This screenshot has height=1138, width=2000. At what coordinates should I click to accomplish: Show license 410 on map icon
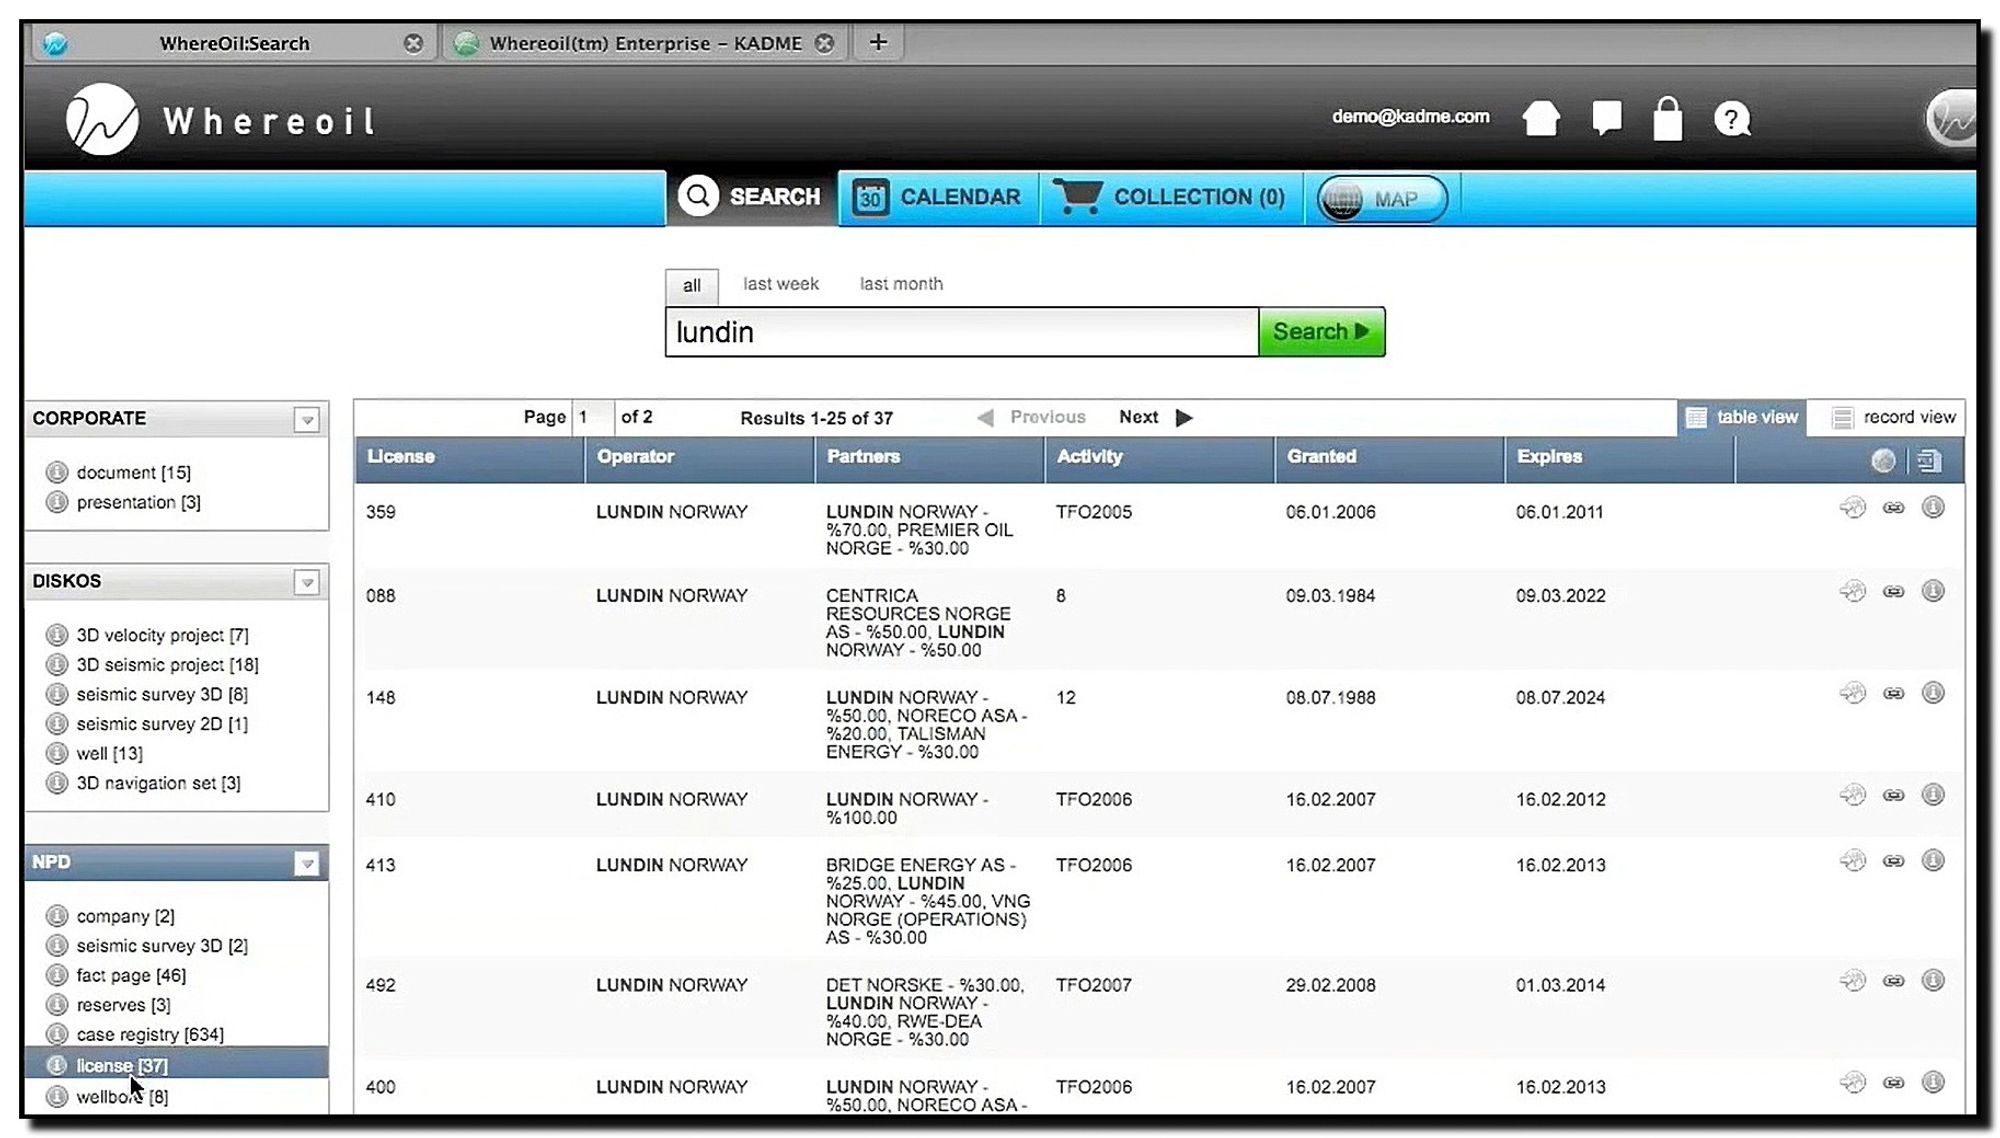pos(1853,795)
